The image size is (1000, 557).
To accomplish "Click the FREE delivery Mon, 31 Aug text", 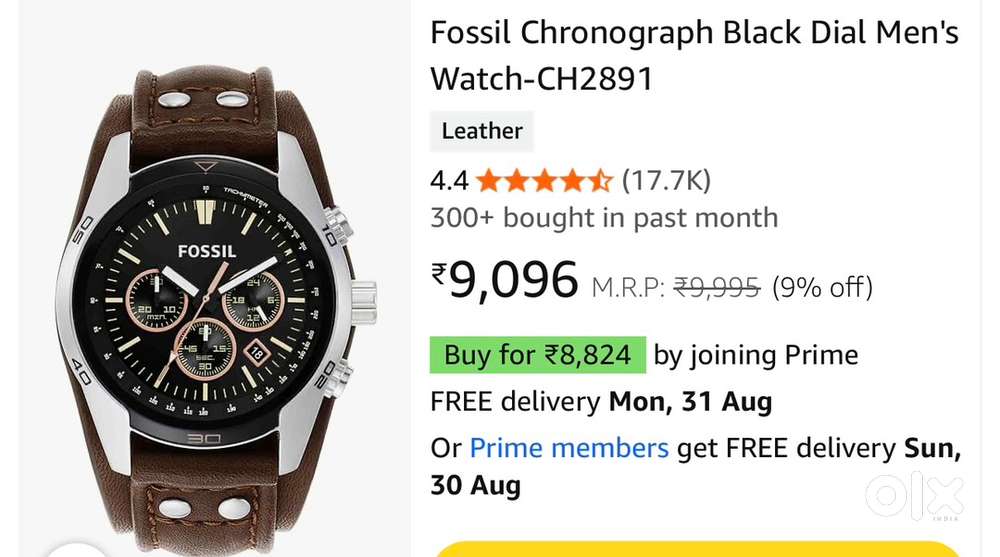I will tap(601, 402).
